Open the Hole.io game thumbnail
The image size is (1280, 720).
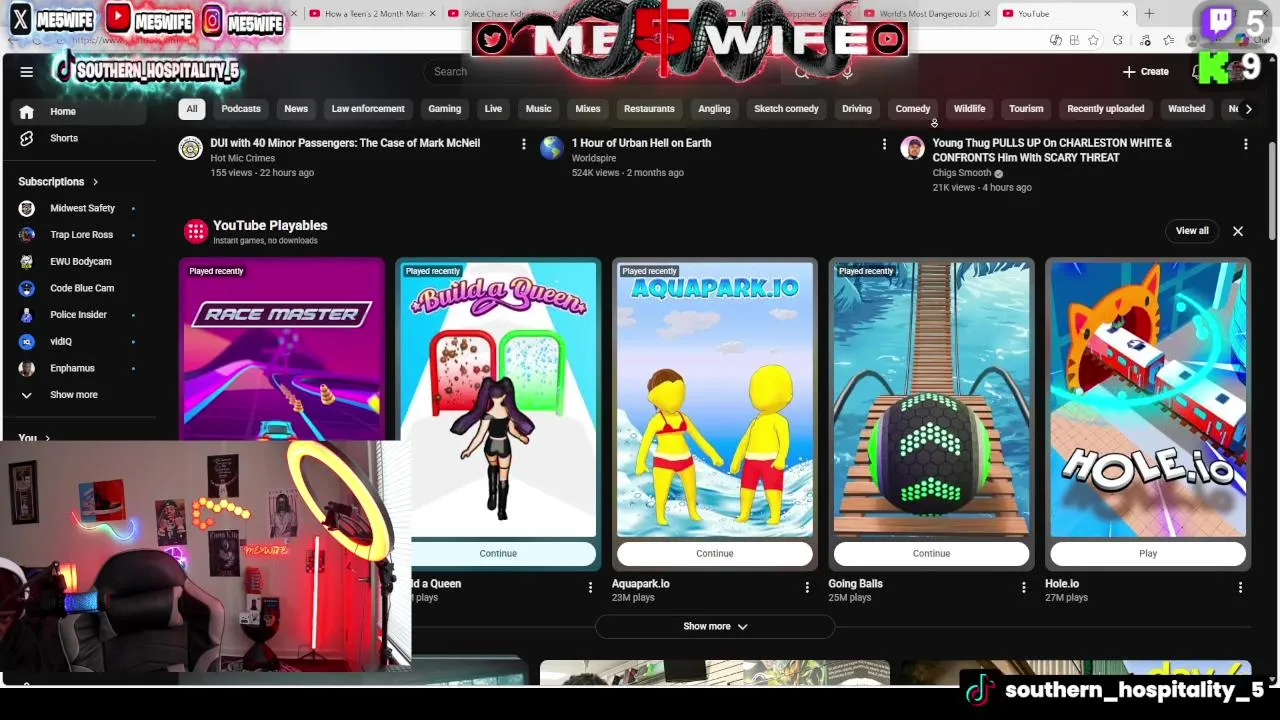pyautogui.click(x=1148, y=399)
